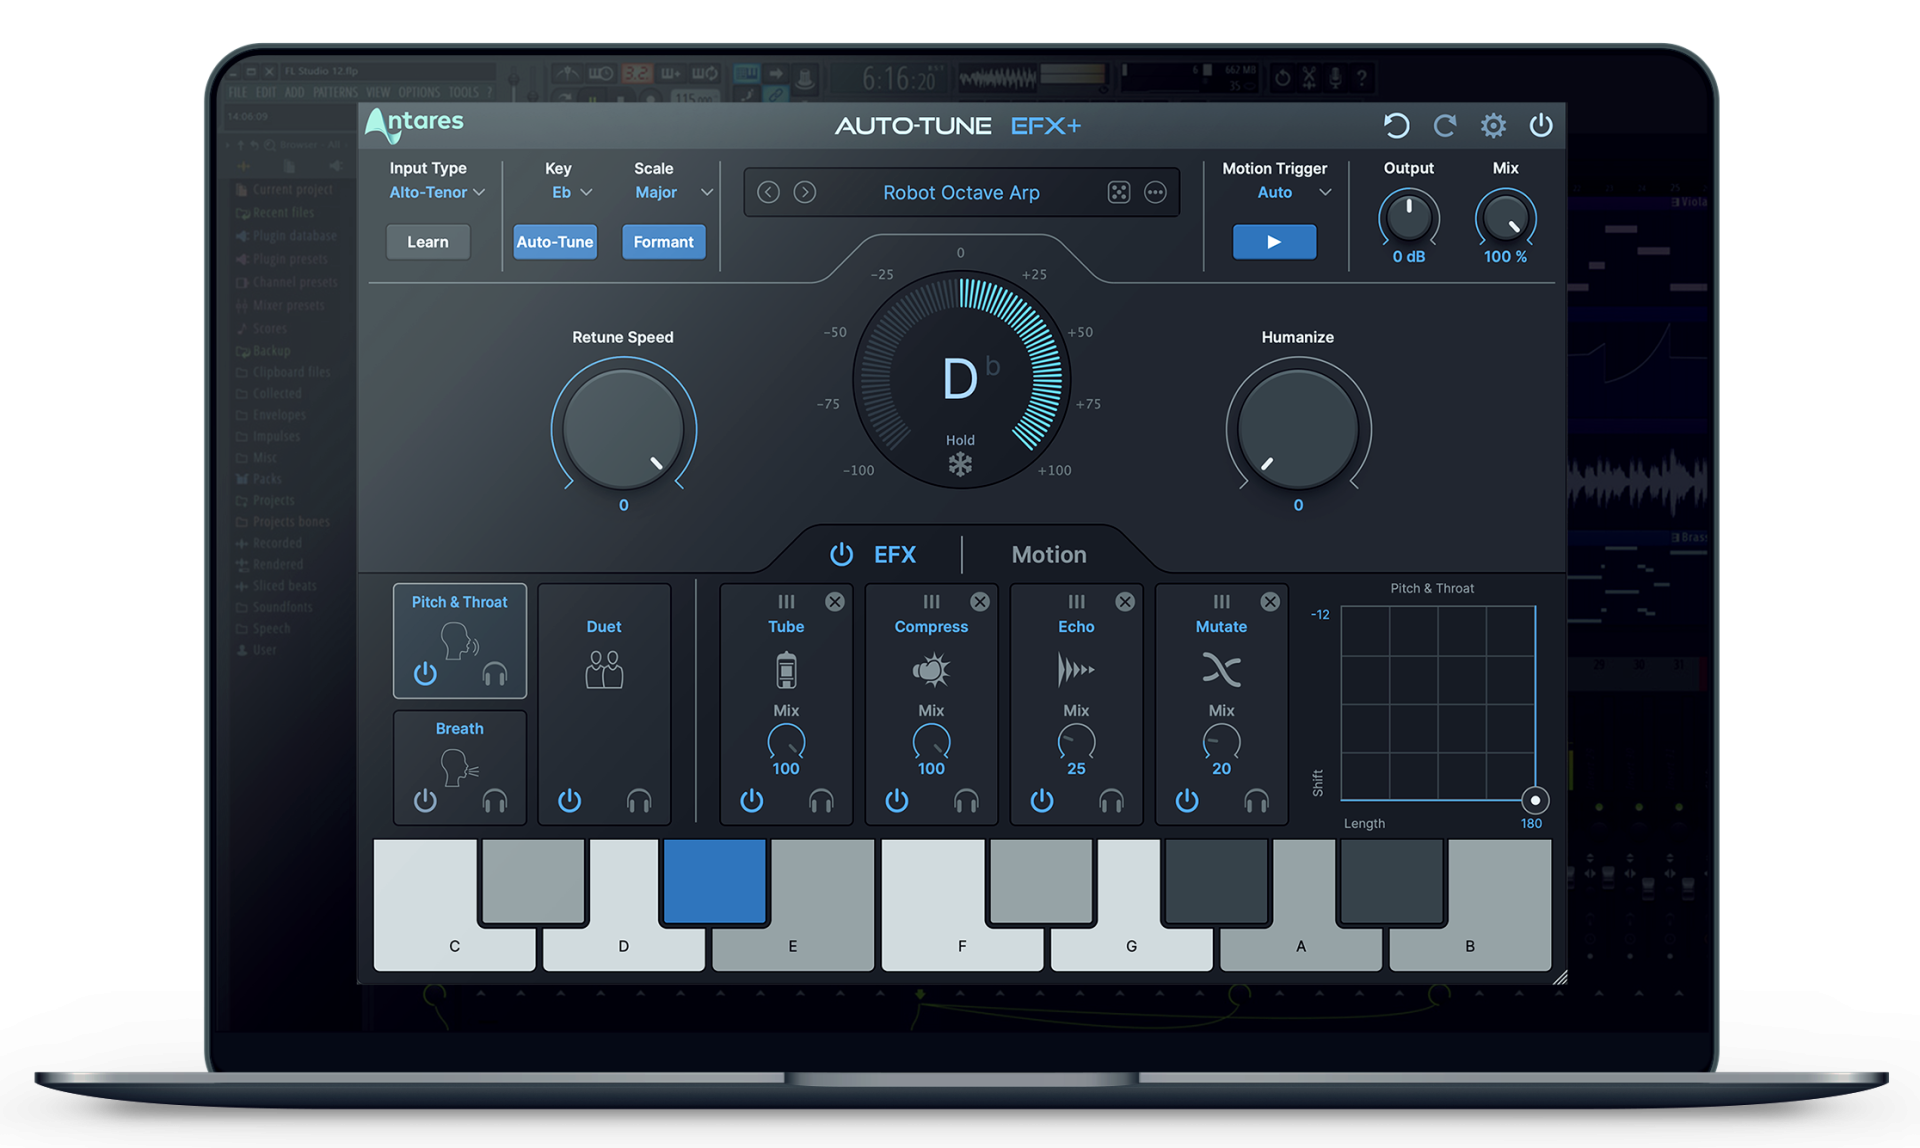Click the Learn button
The height and width of the screenshot is (1148, 1920).
pyautogui.click(x=428, y=242)
